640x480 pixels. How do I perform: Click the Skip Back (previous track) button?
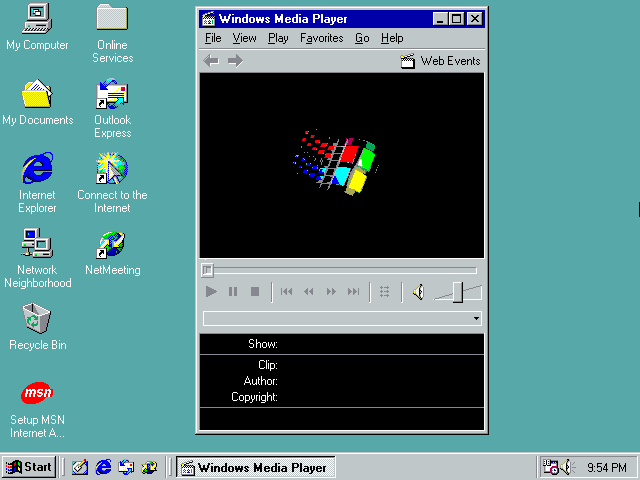[x=286, y=291]
